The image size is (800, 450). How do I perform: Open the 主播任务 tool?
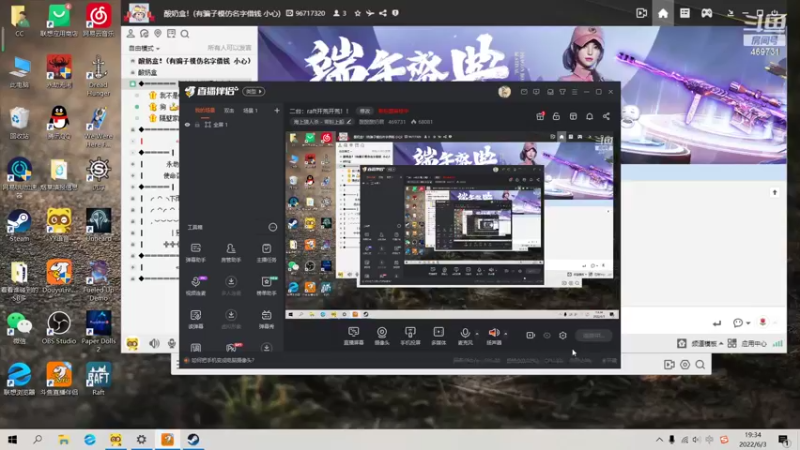[266, 252]
